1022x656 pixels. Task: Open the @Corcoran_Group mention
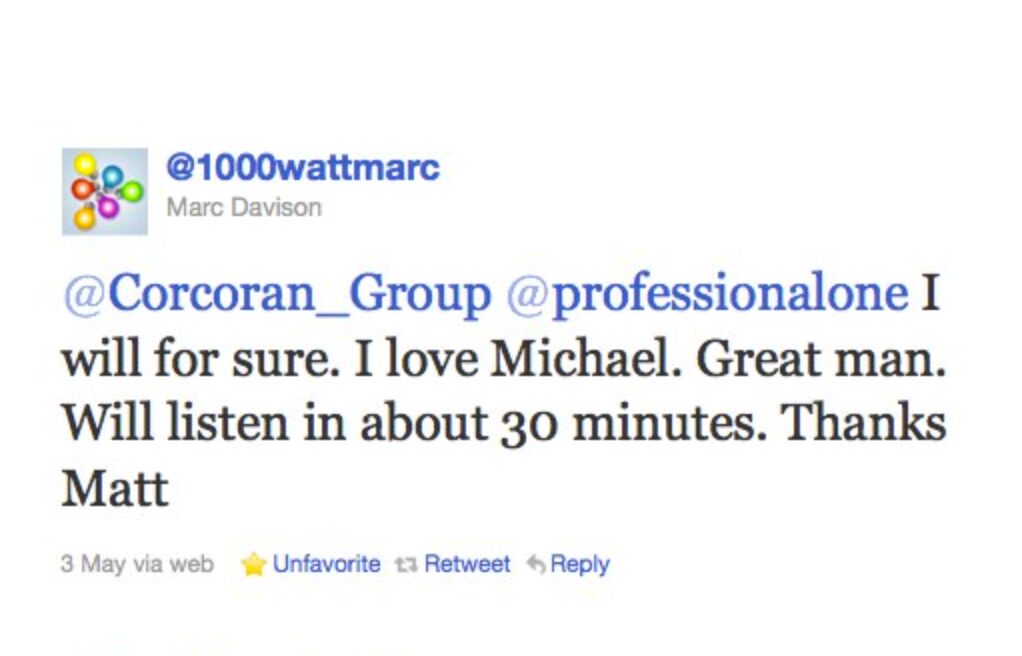(x=277, y=293)
